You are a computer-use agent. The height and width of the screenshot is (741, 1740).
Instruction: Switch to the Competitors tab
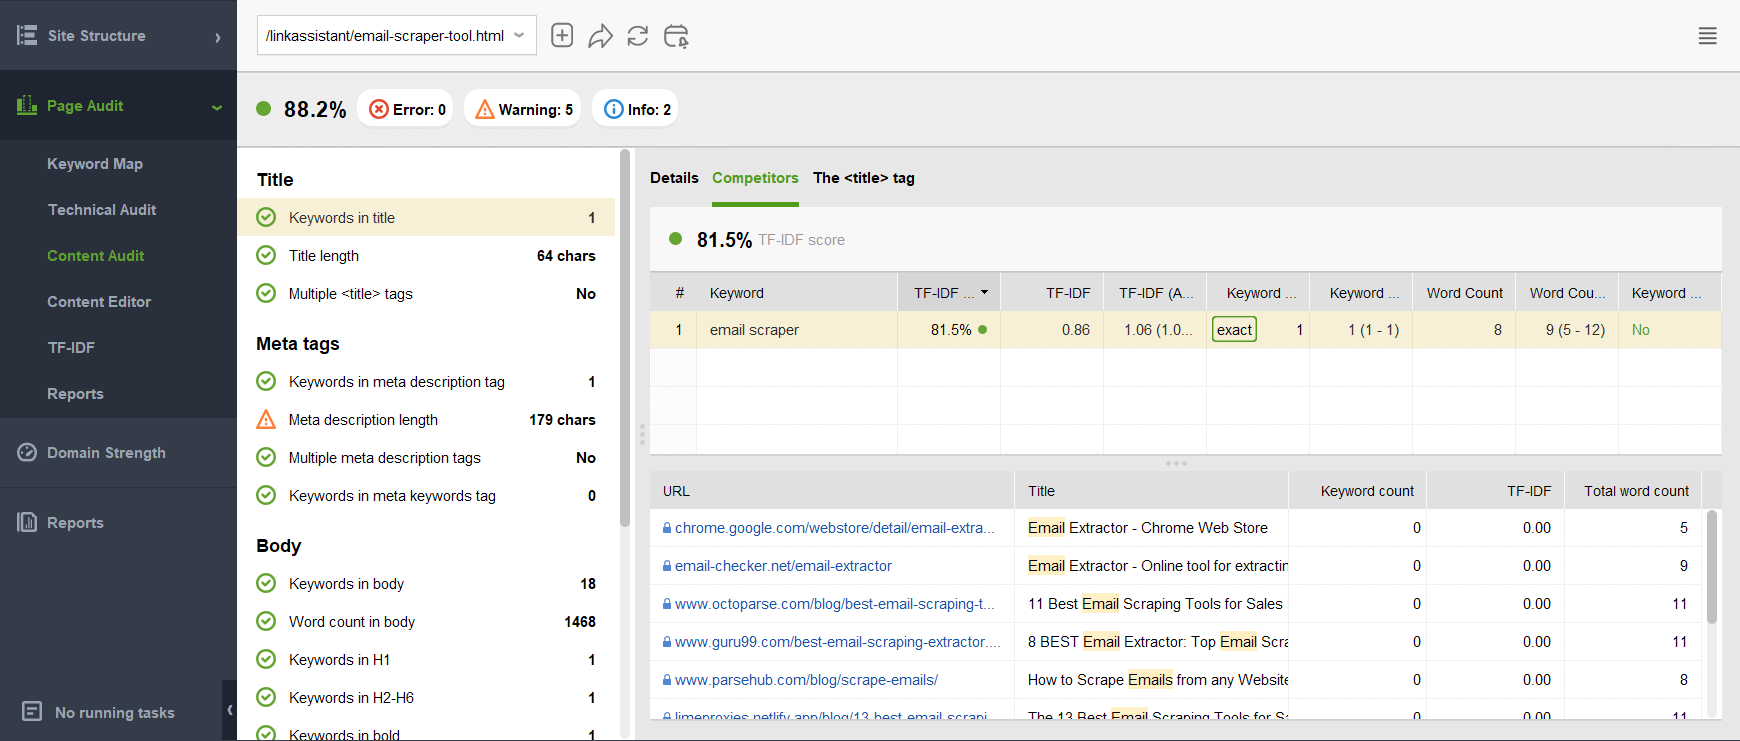pyautogui.click(x=755, y=178)
